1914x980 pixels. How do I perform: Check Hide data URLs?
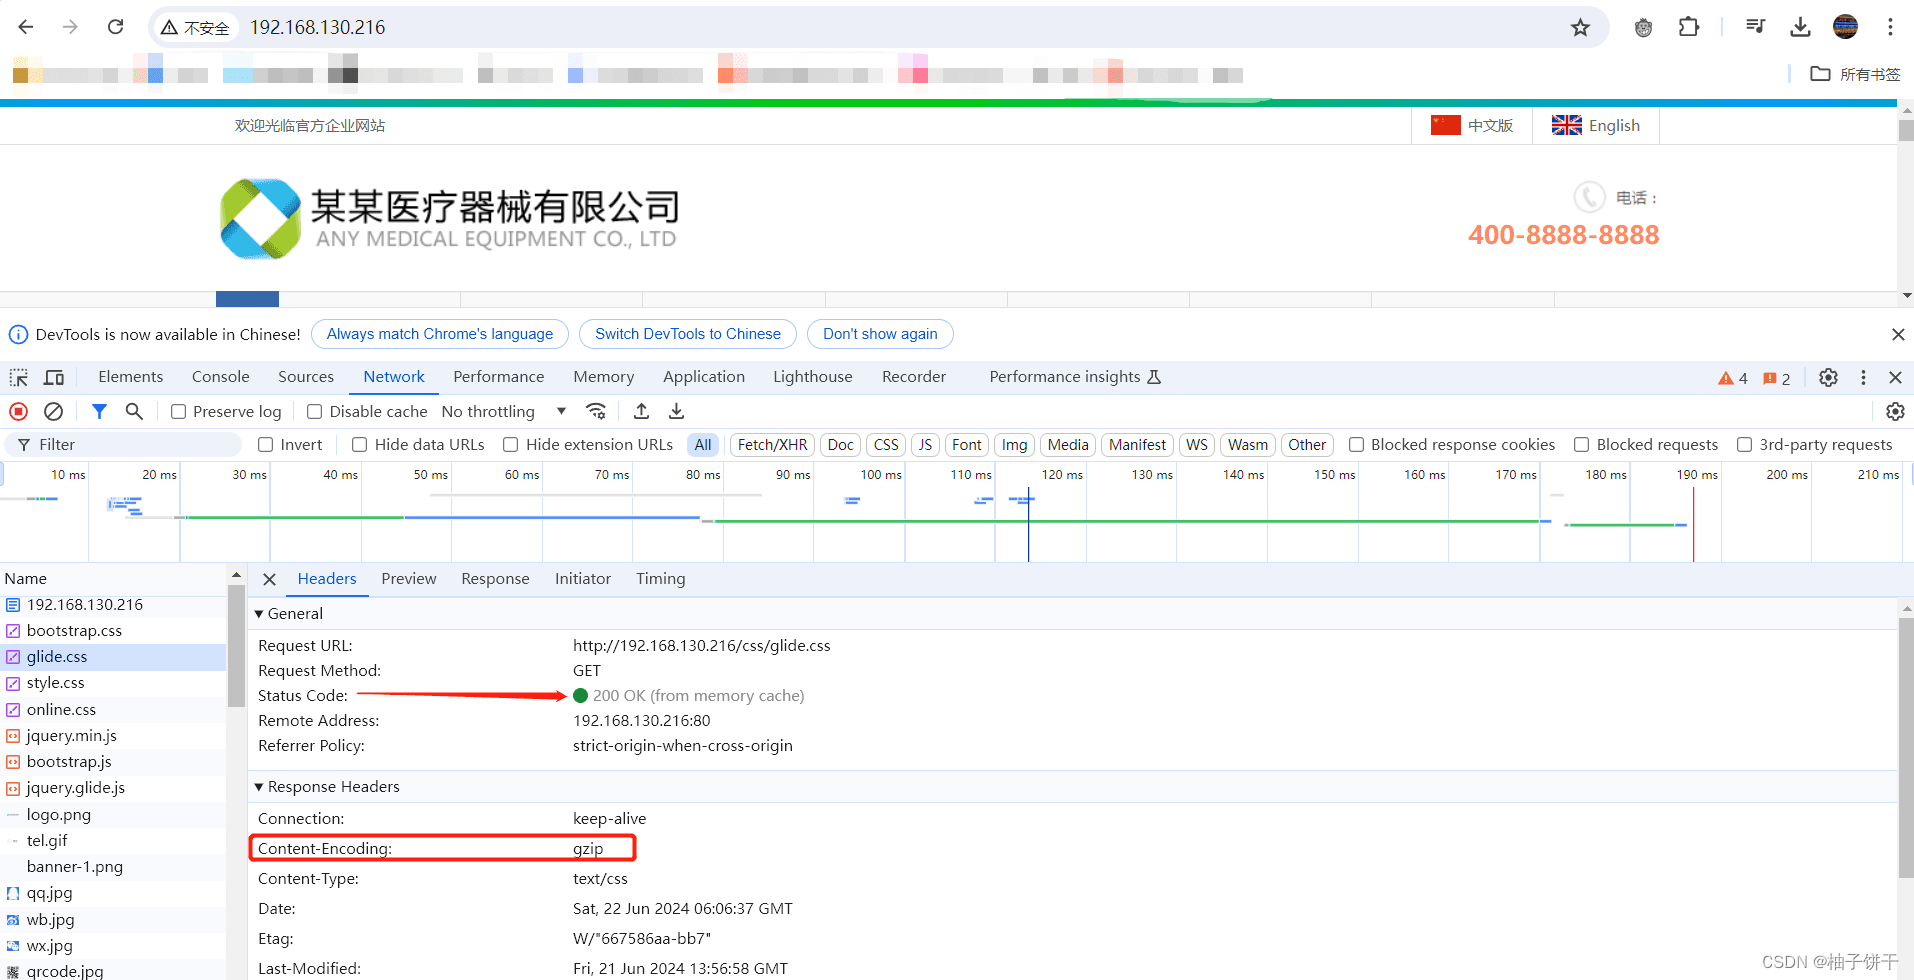pos(359,444)
